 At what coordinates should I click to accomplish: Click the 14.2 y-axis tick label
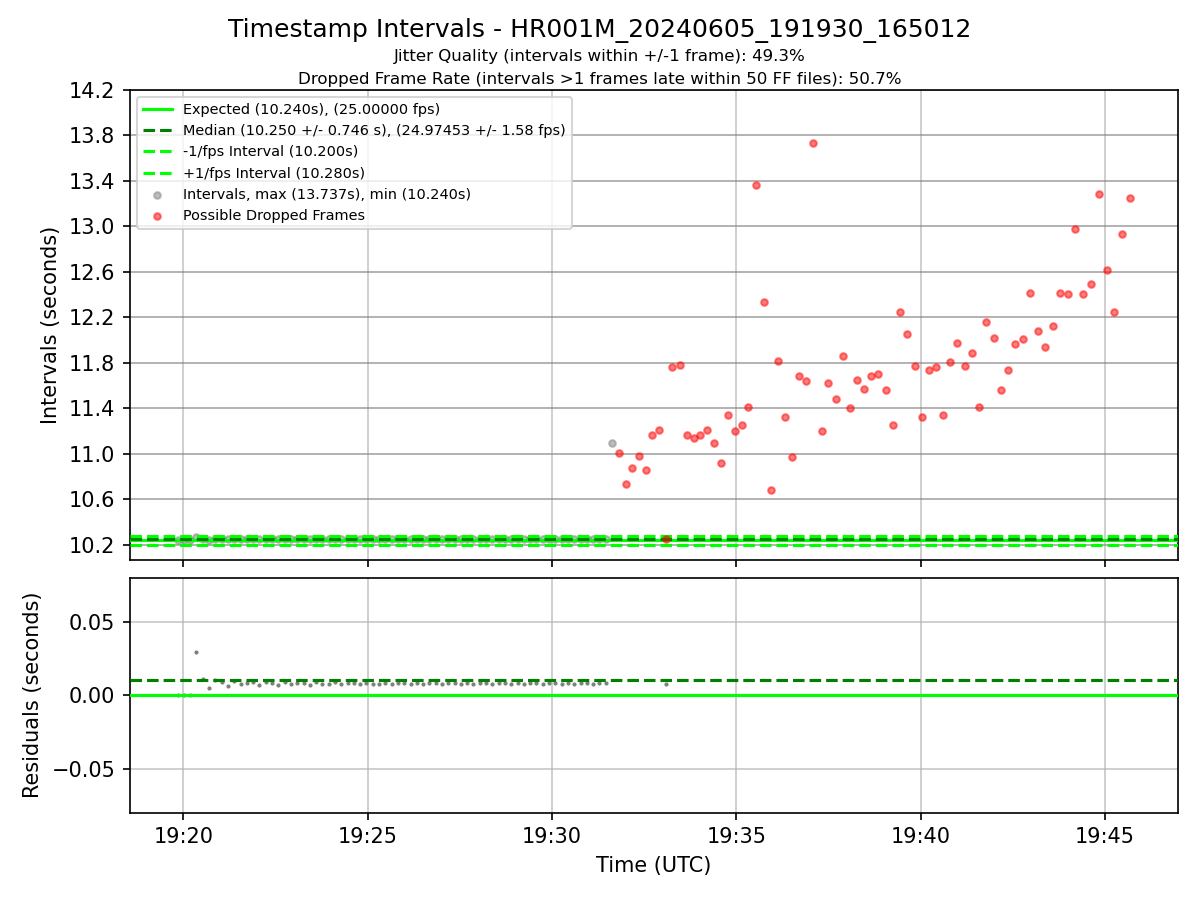coord(94,90)
